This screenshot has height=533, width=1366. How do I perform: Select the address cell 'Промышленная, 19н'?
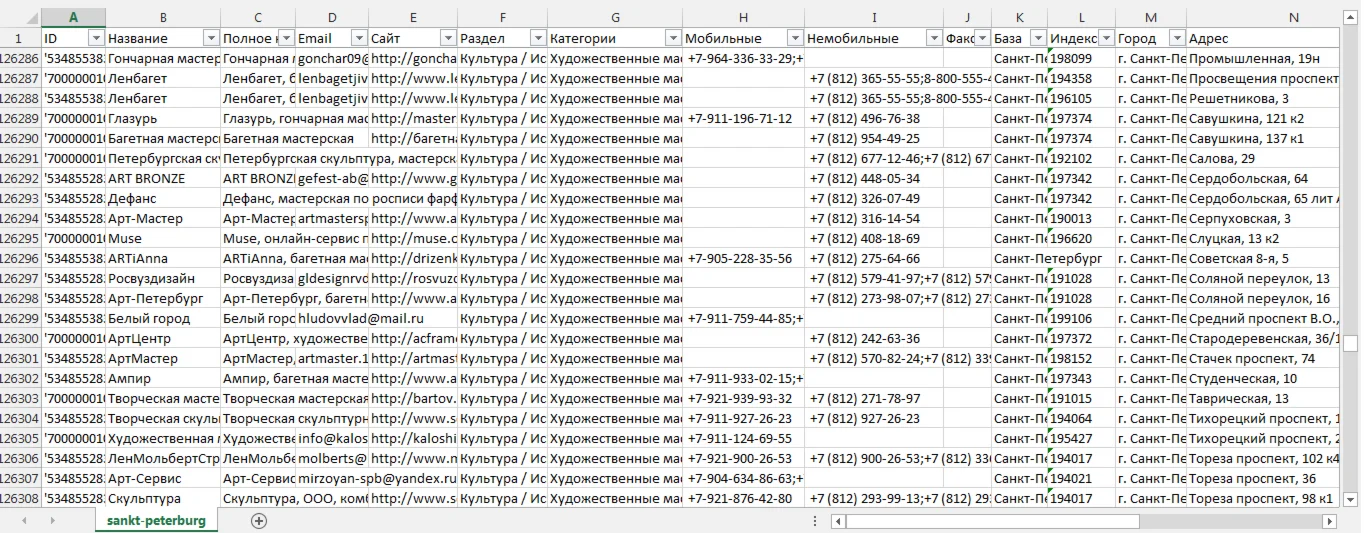(1264, 58)
